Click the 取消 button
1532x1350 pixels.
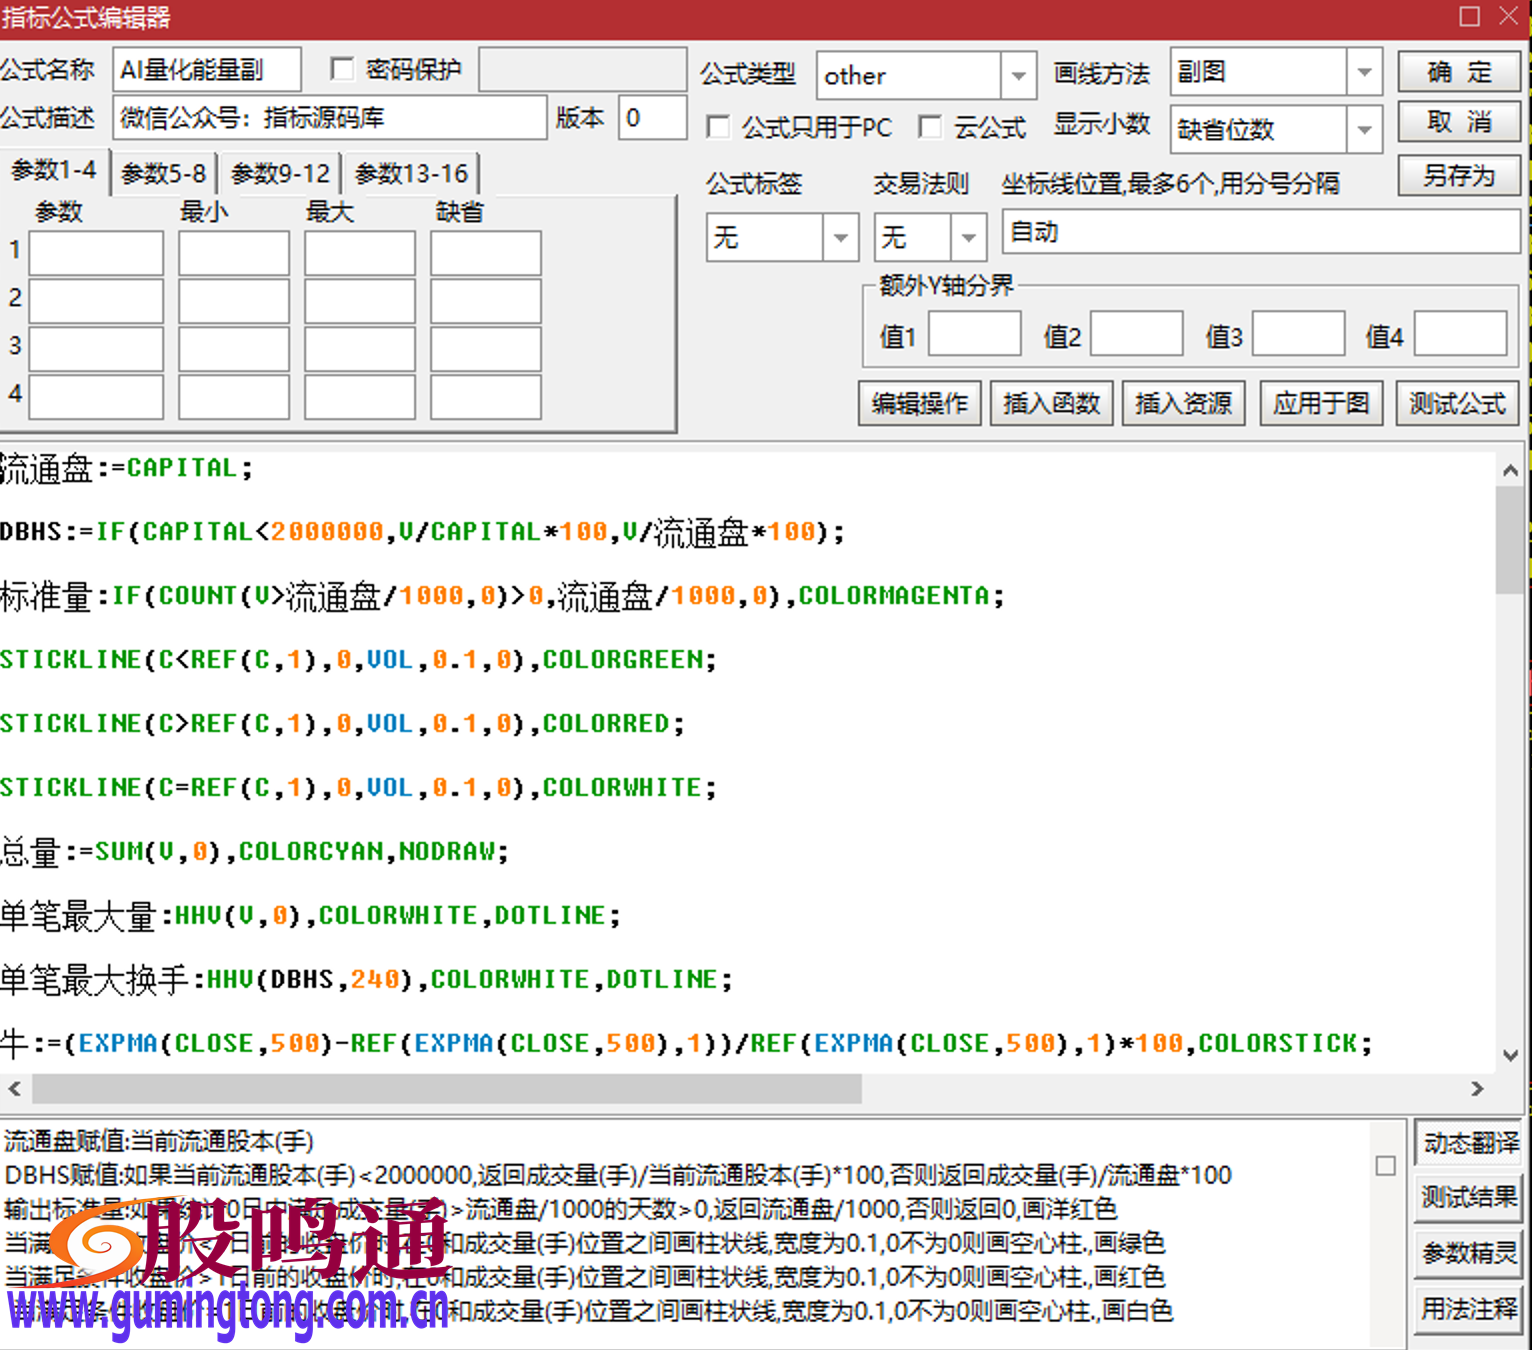coord(1459,123)
